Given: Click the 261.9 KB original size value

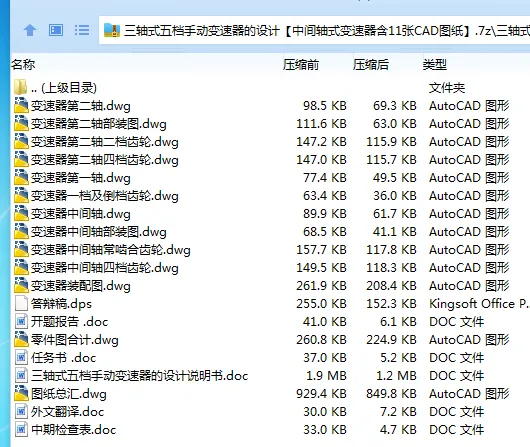Looking at the screenshot, I should pos(321,286).
